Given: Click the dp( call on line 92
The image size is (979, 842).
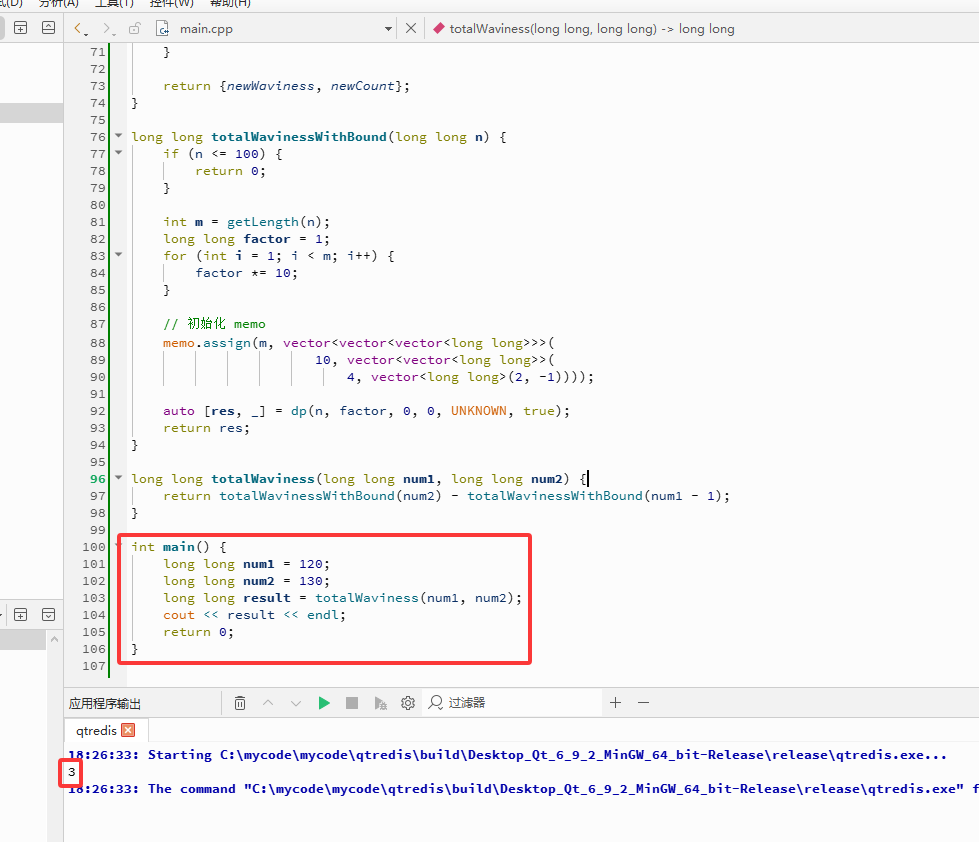Looking at the screenshot, I should pos(301,411).
